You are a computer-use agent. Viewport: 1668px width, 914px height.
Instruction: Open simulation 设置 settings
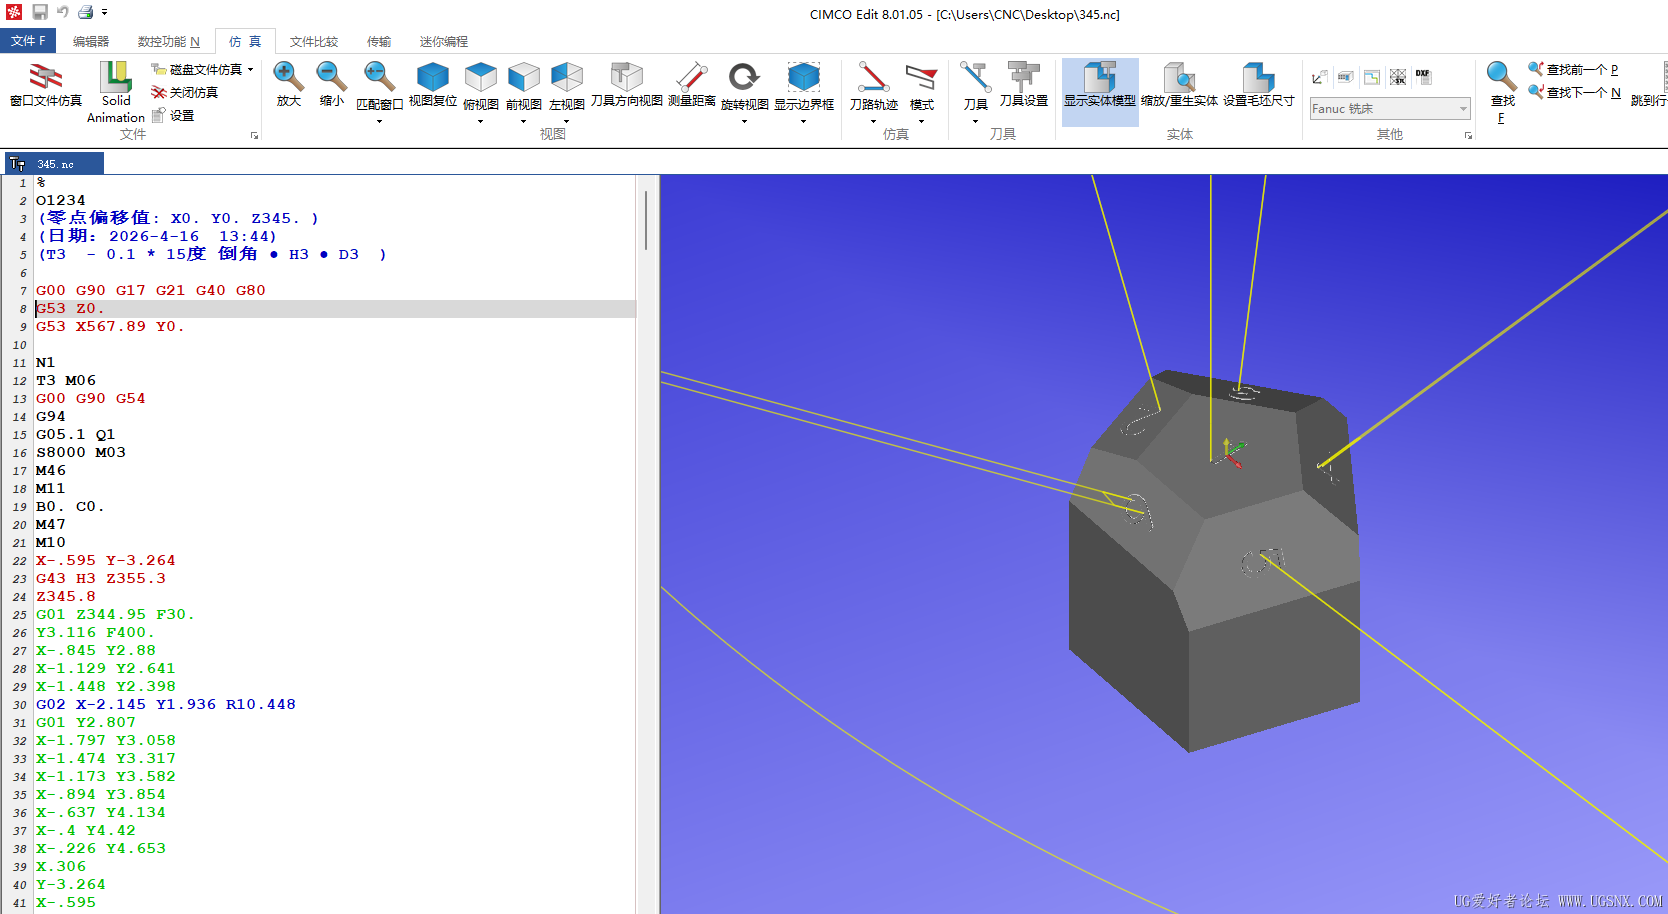tap(173, 115)
